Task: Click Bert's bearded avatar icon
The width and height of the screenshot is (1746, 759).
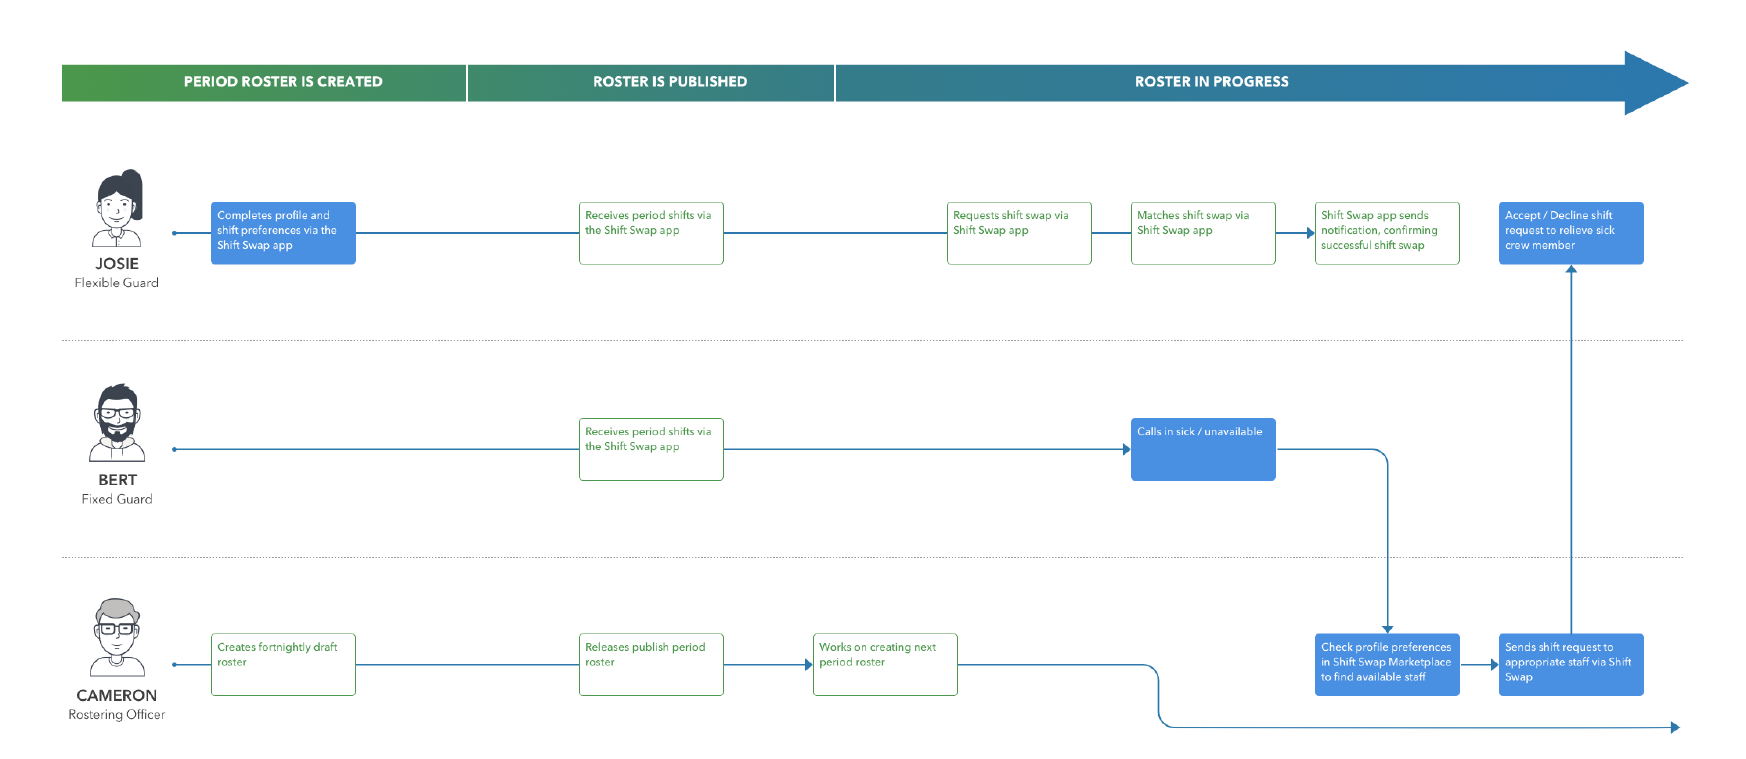Action: pos(118,423)
